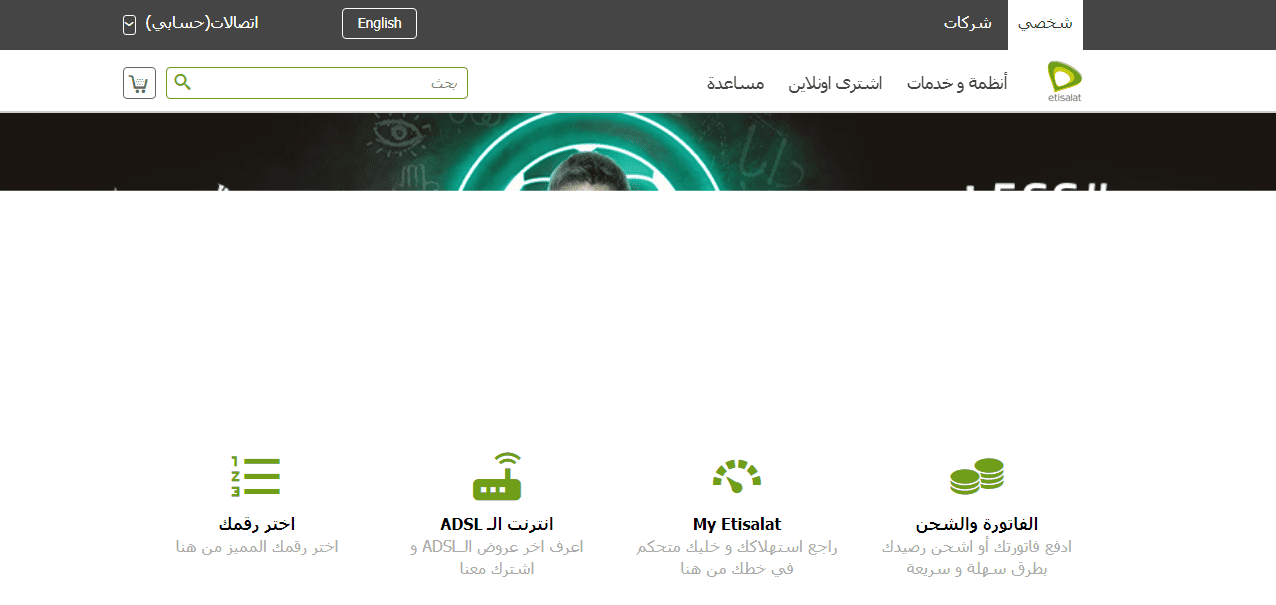
Task: Switch to the شخصي tab
Action: [x=1045, y=24]
